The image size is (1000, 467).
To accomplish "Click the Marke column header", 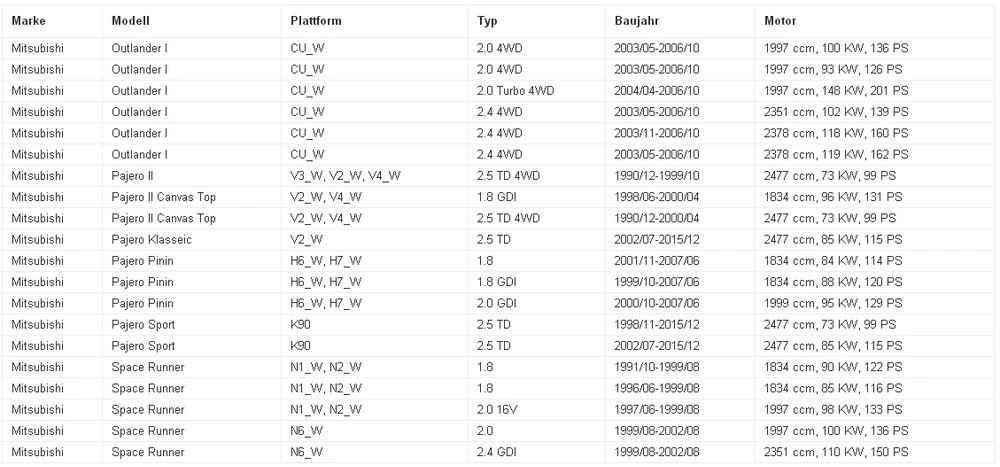I will (52, 21).
